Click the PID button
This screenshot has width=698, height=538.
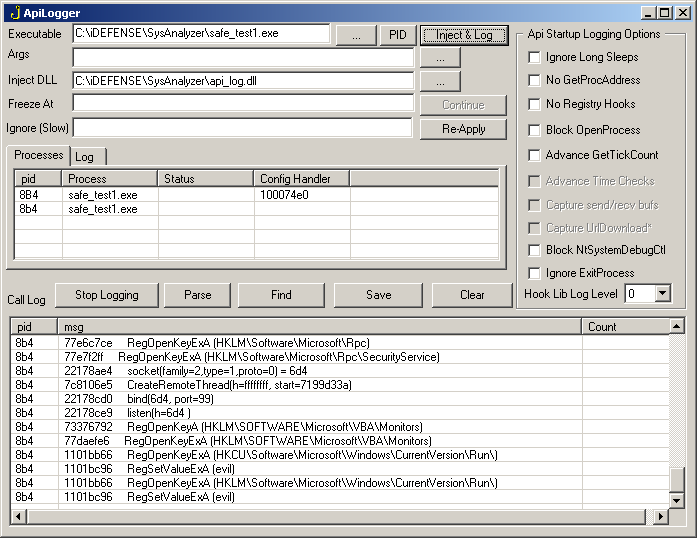tap(397, 35)
